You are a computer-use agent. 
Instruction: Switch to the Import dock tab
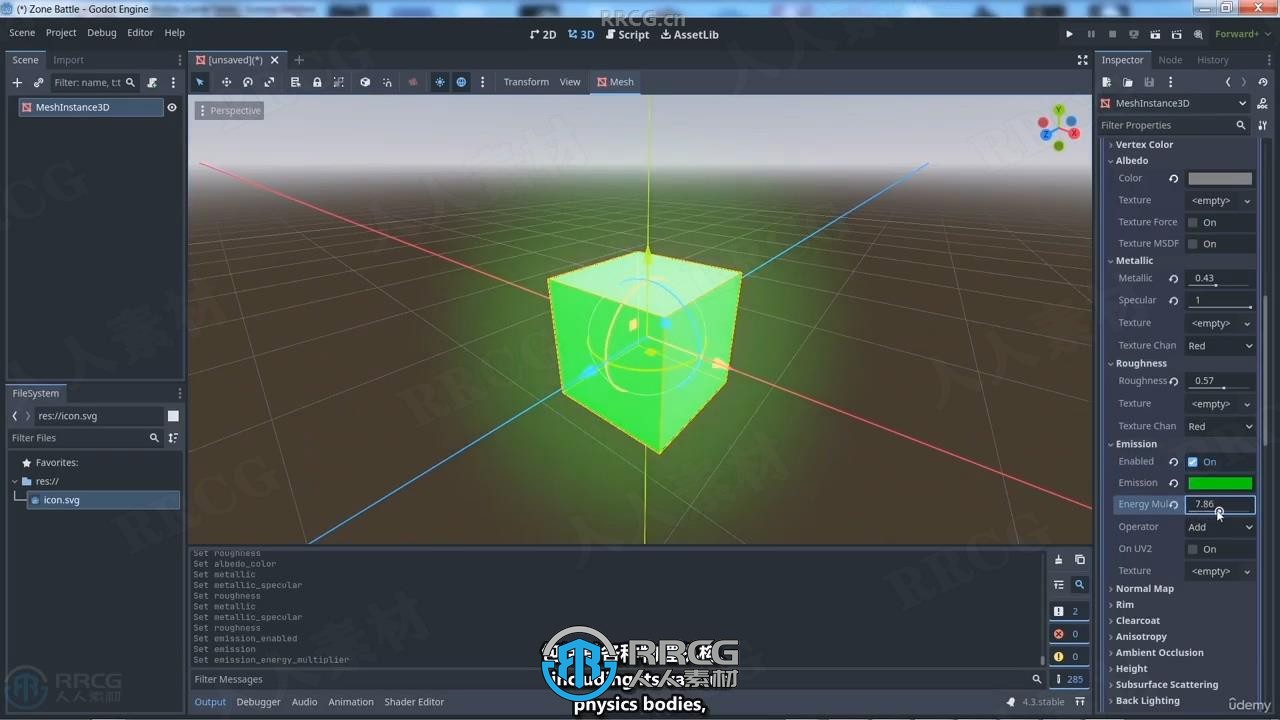tap(69, 60)
